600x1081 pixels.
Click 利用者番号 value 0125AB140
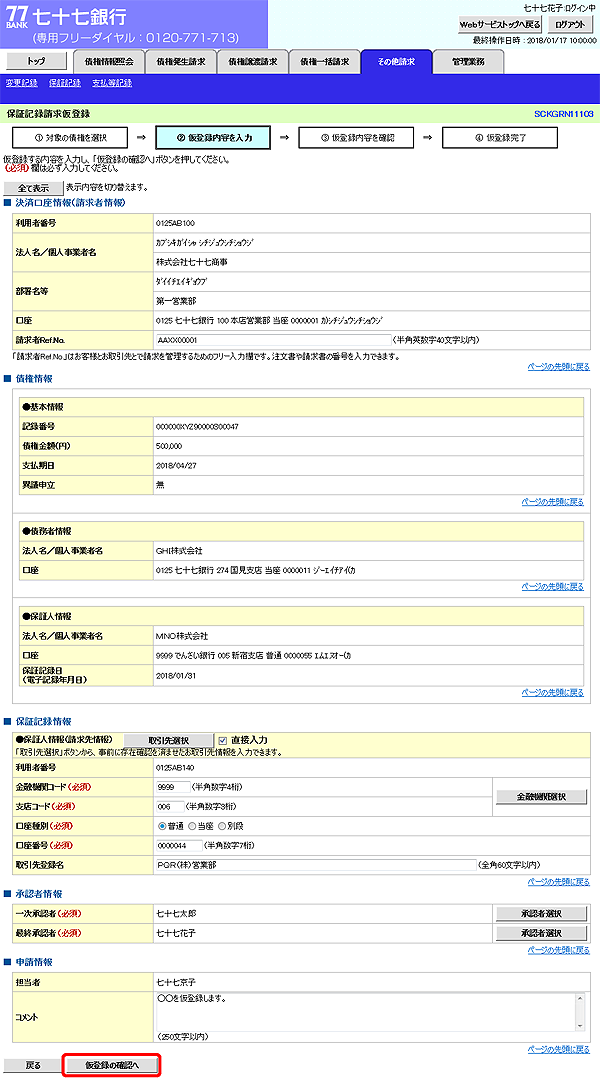click(x=176, y=767)
